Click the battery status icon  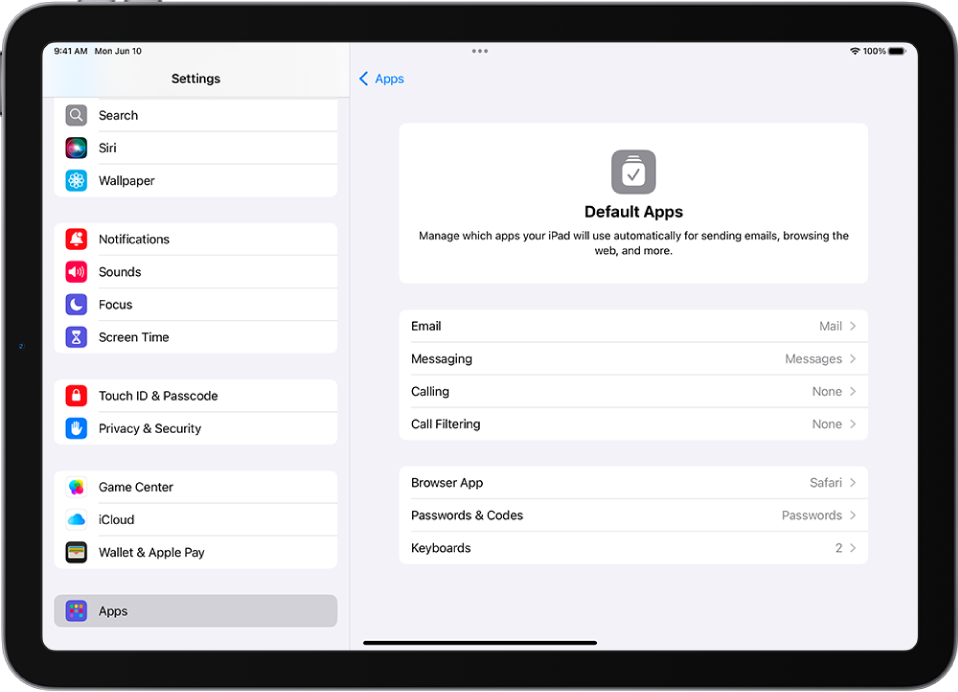(x=897, y=51)
